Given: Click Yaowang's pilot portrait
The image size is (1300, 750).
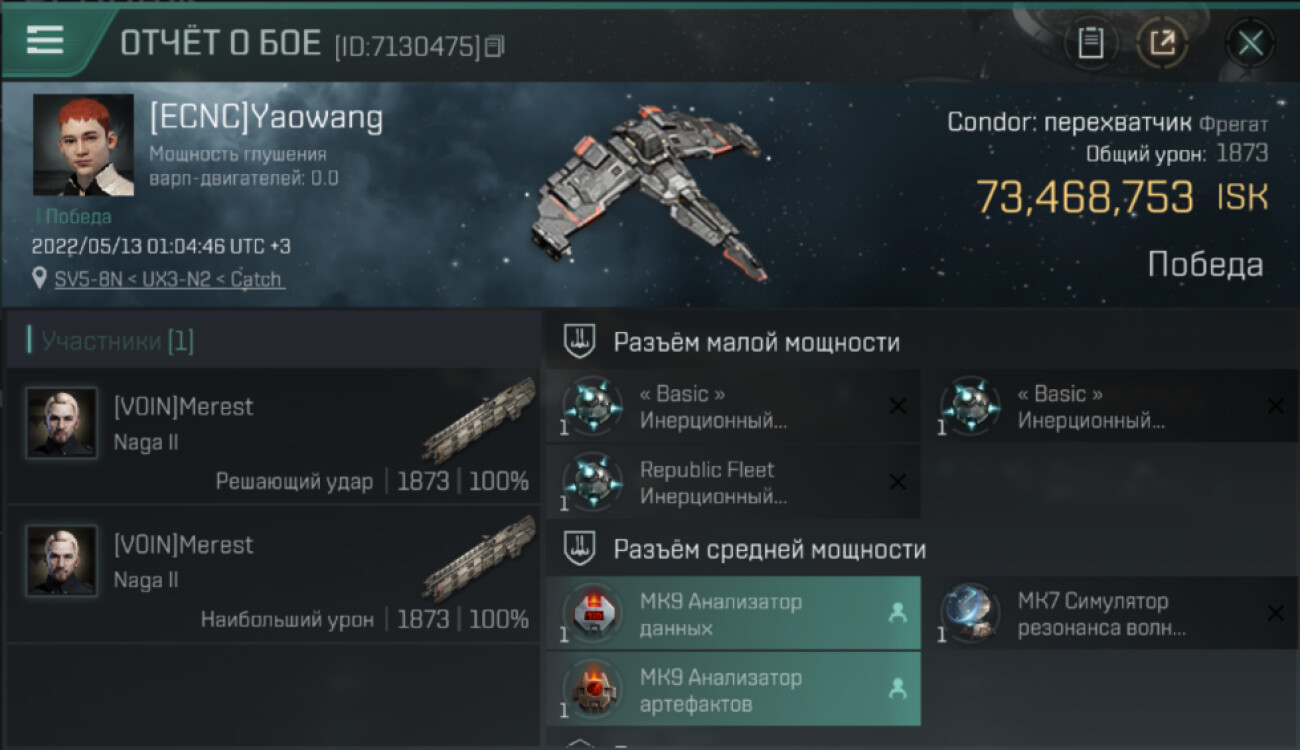Looking at the screenshot, I should click(x=83, y=145).
